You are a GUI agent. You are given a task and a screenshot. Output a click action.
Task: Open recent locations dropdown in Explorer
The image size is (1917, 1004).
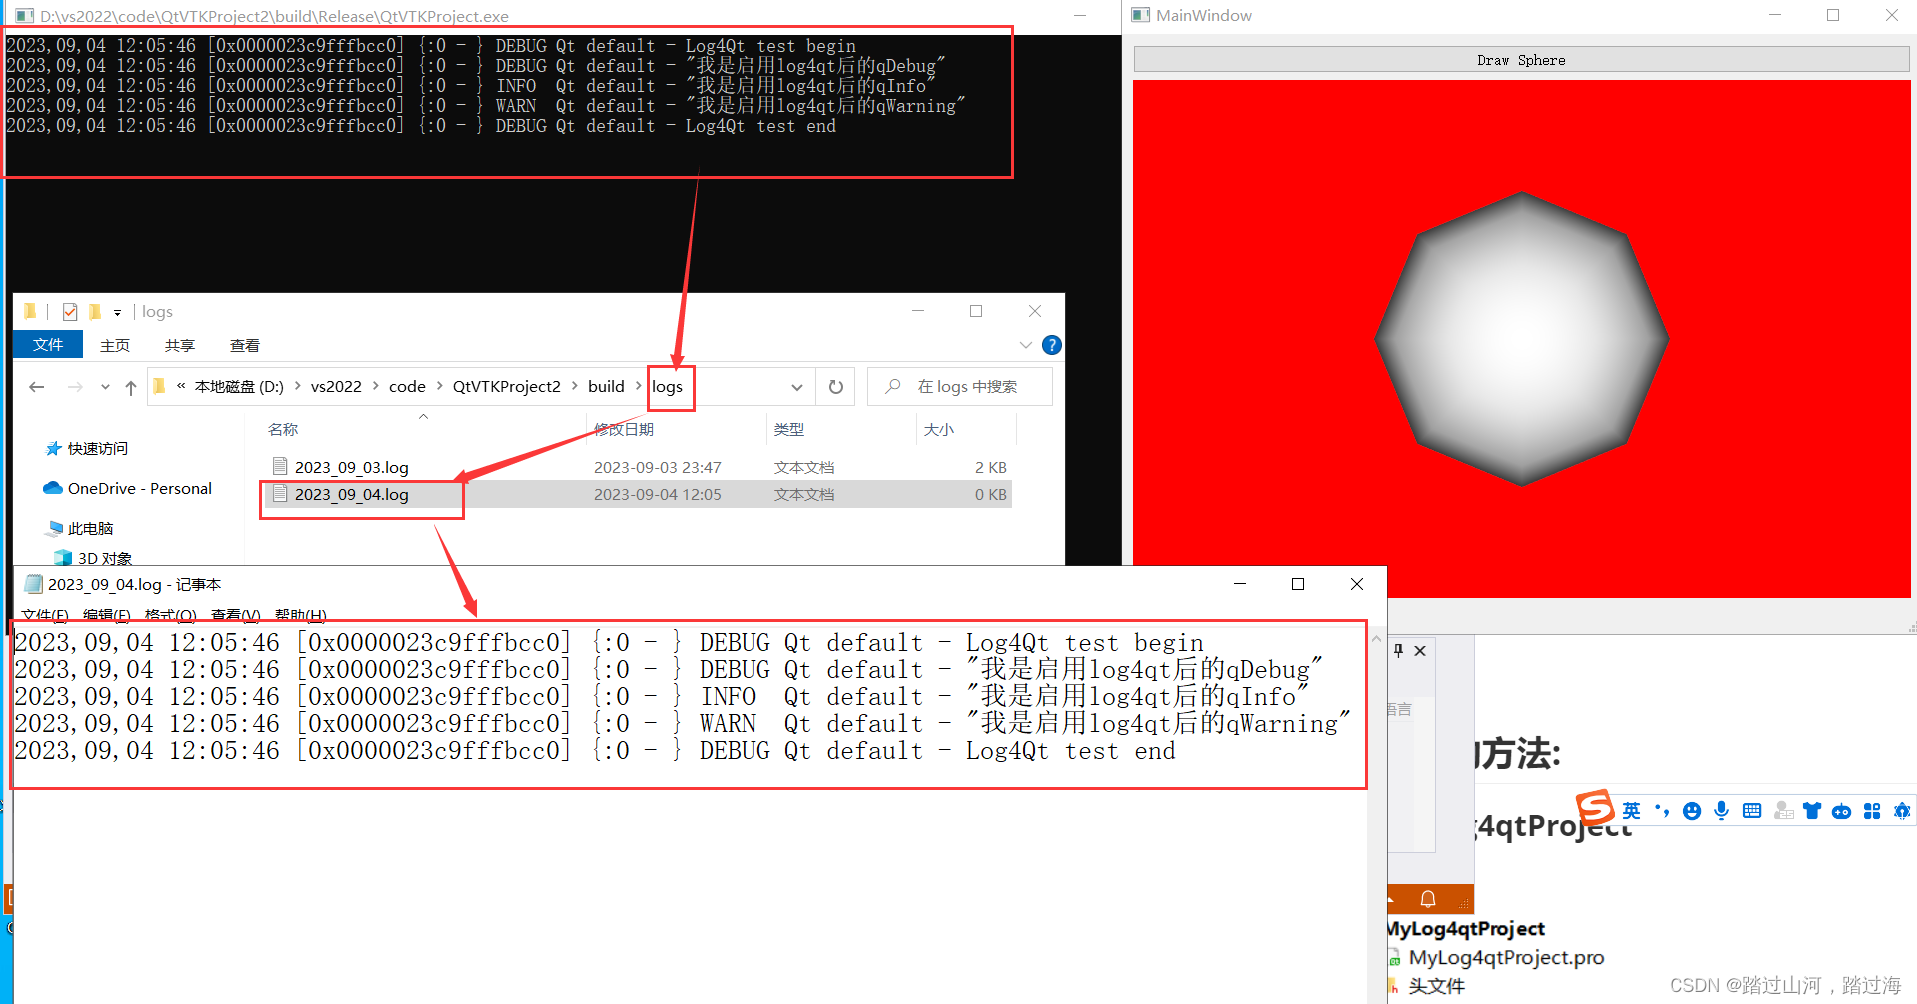click(x=105, y=387)
